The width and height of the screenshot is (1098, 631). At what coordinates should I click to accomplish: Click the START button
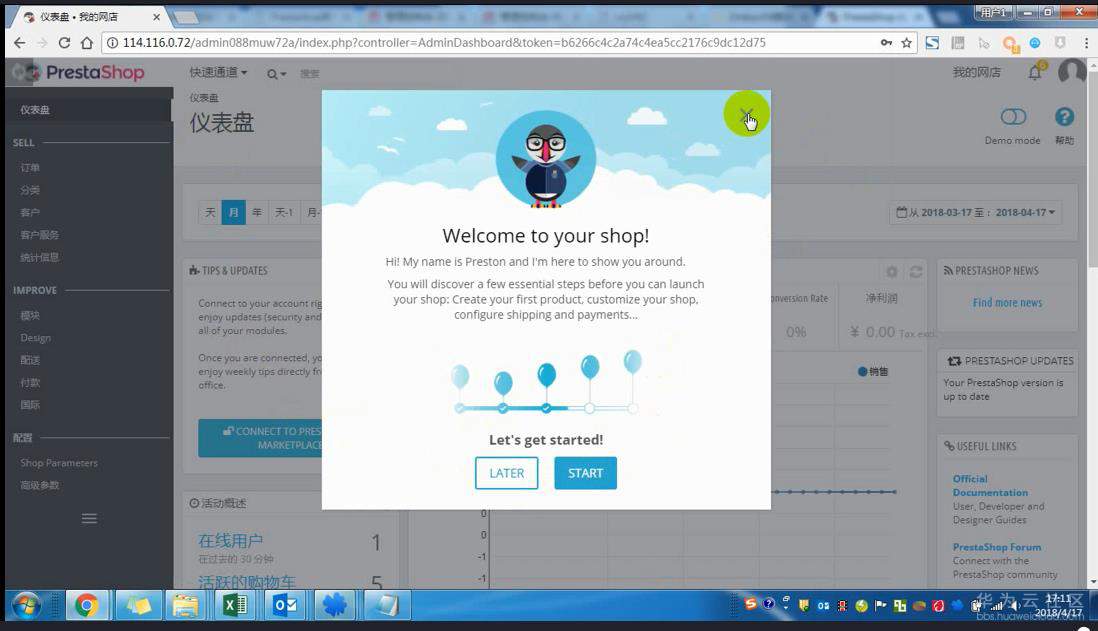tap(585, 473)
